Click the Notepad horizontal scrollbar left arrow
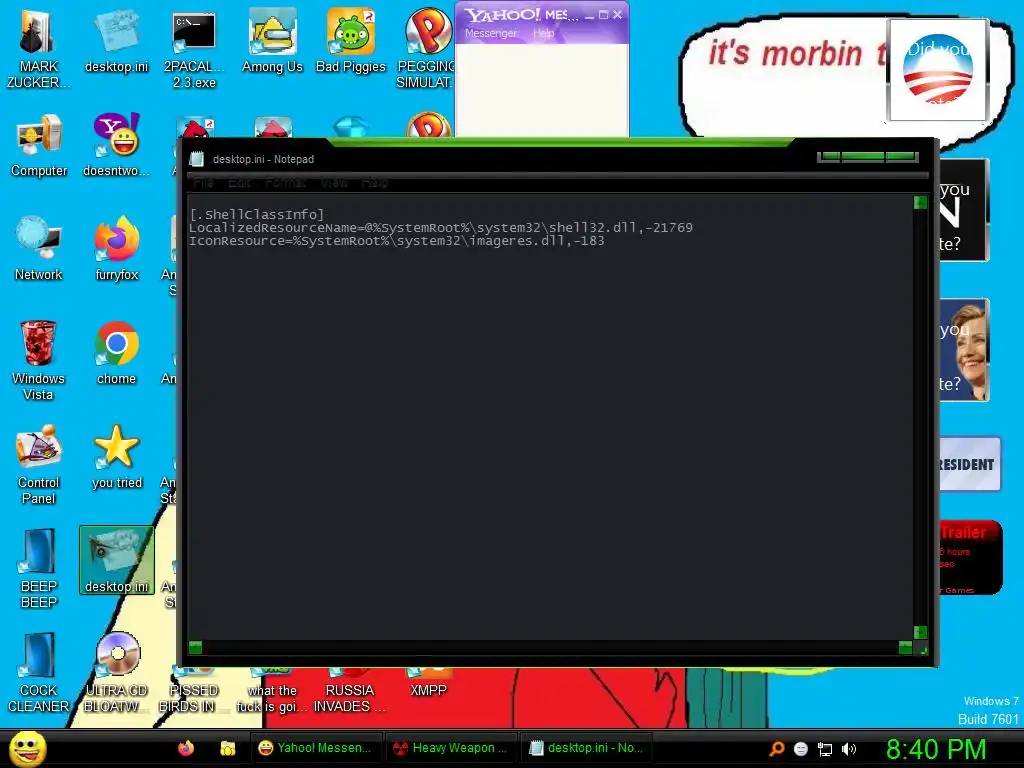1024x768 pixels. tap(195, 647)
